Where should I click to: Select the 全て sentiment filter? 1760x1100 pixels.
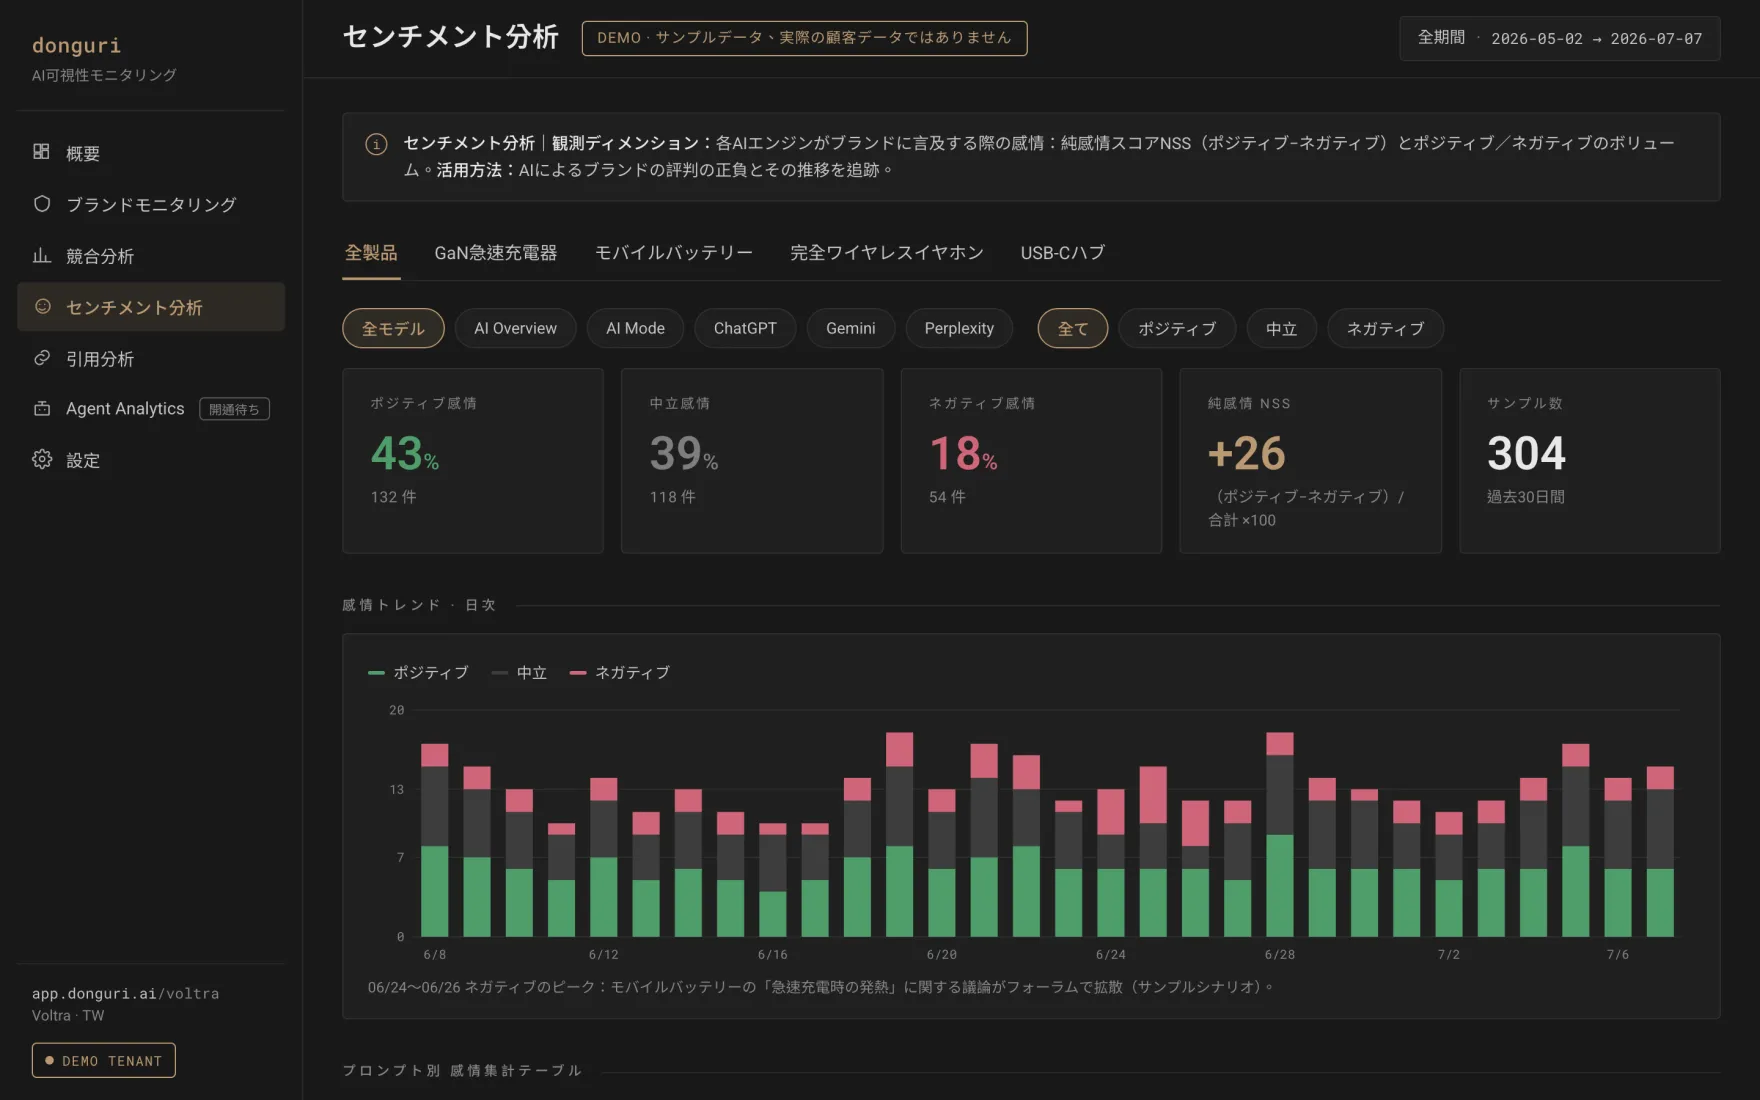[1072, 328]
